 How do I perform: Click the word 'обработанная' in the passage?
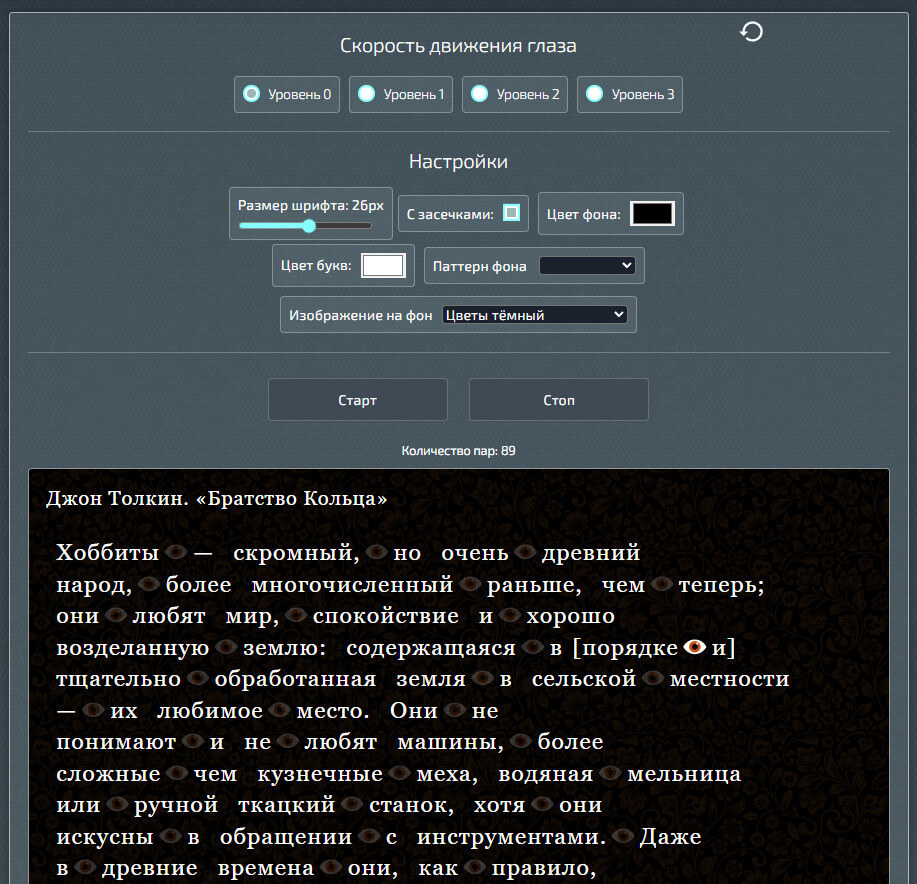(295, 678)
